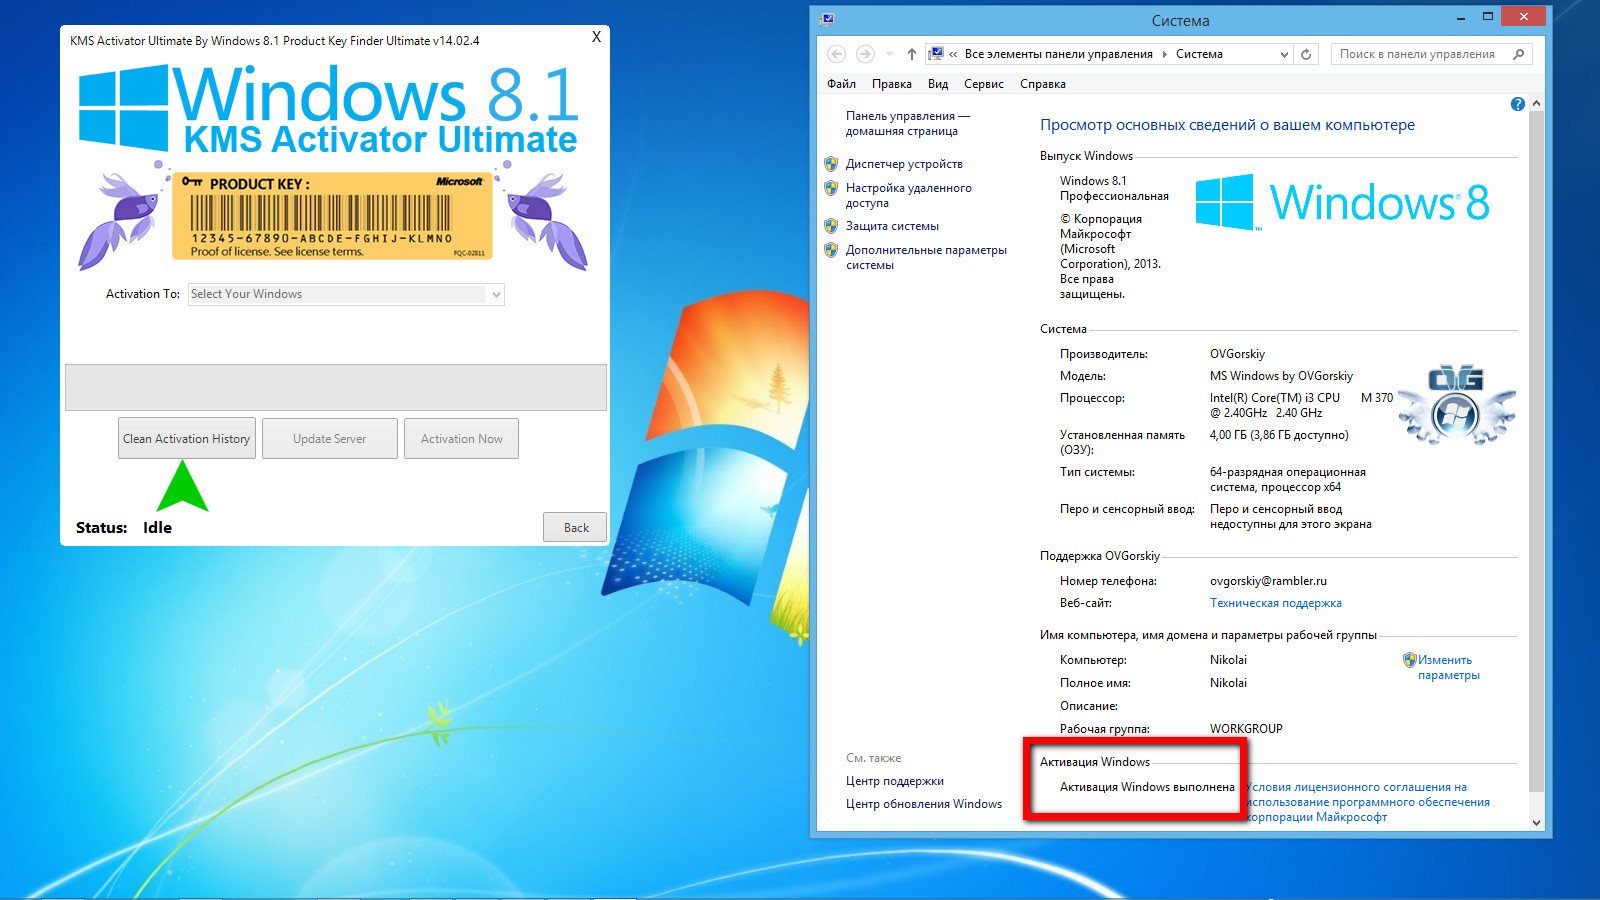Open the Правка menu
1600x900 pixels.
891,84
